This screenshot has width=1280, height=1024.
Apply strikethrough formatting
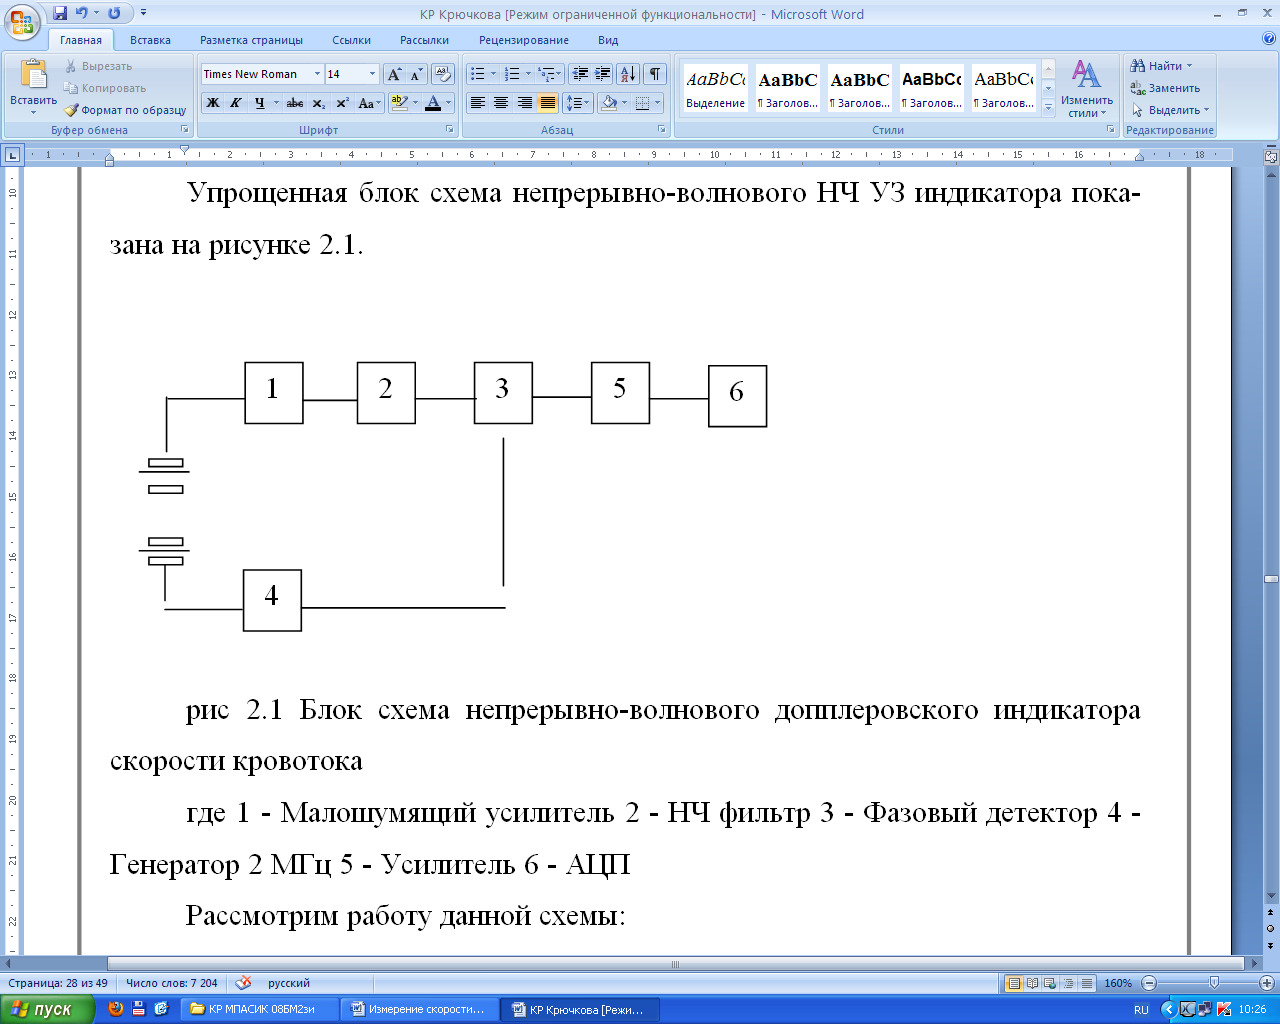295,103
